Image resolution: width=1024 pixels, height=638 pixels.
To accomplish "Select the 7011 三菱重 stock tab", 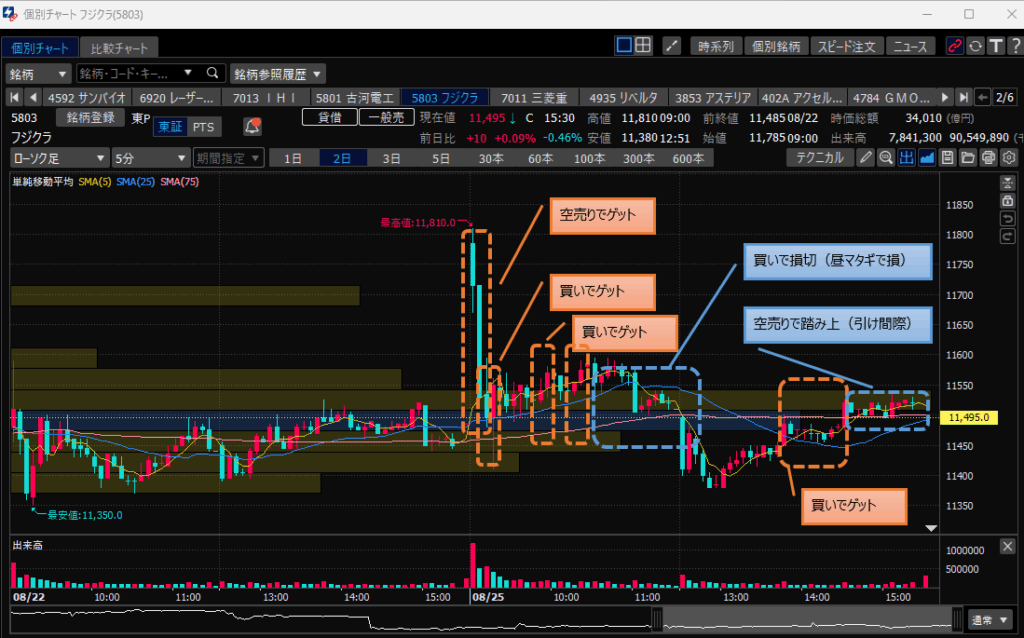I will 534,97.
